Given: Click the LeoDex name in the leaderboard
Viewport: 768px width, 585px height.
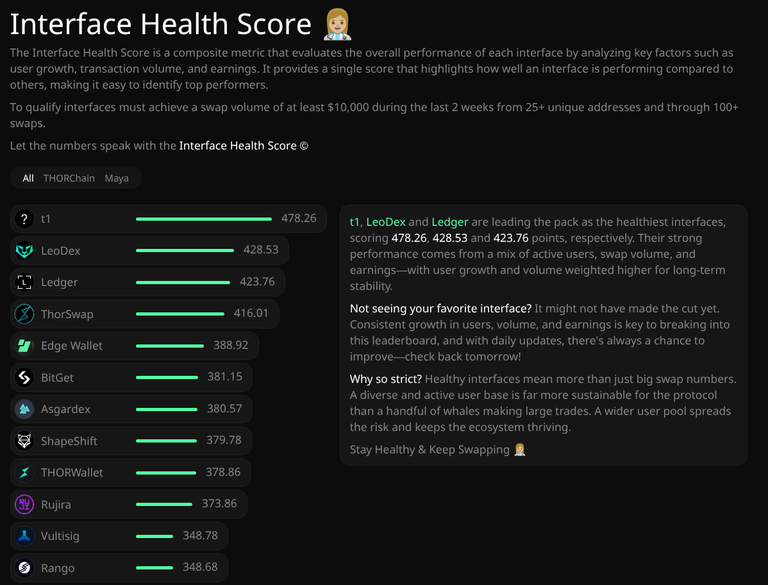Looking at the screenshot, I should [60, 251].
